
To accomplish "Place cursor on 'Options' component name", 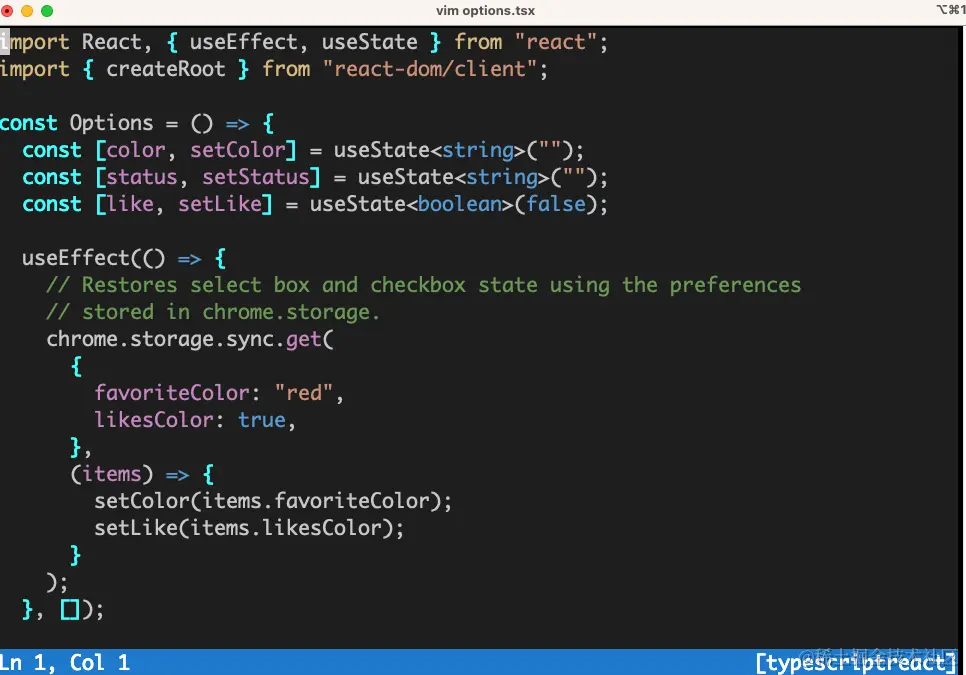I will 112,123.
